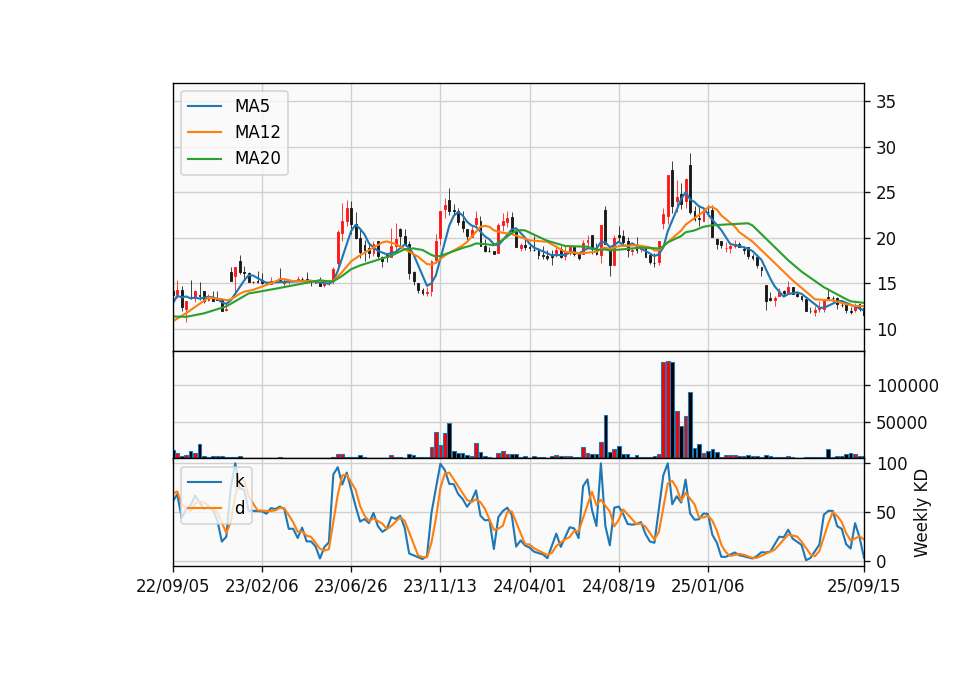The height and width of the screenshot is (690, 960).
Task: Click the volume axis value 100000
Action: click(x=908, y=386)
